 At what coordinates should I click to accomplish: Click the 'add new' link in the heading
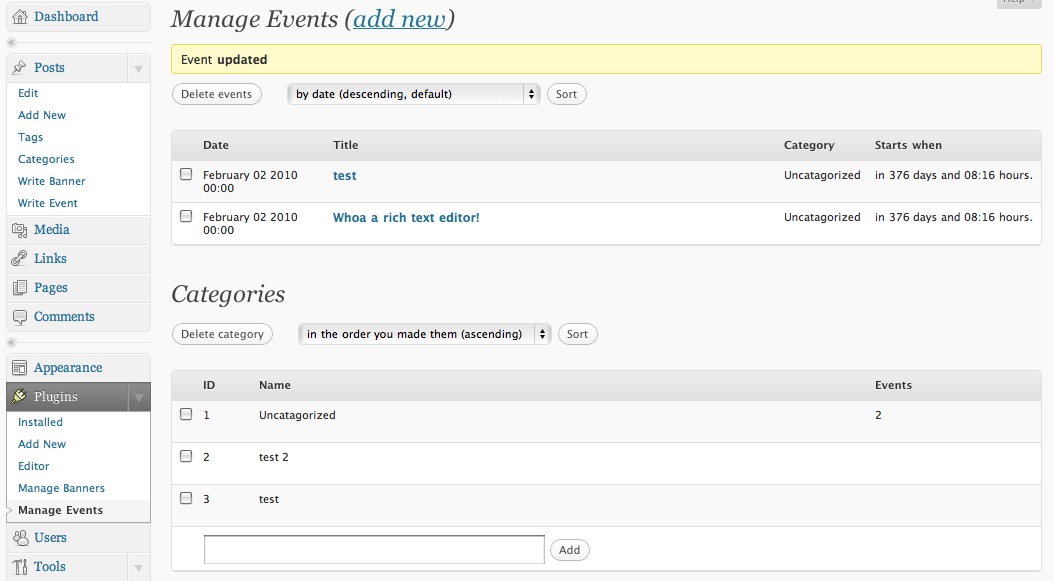click(399, 19)
